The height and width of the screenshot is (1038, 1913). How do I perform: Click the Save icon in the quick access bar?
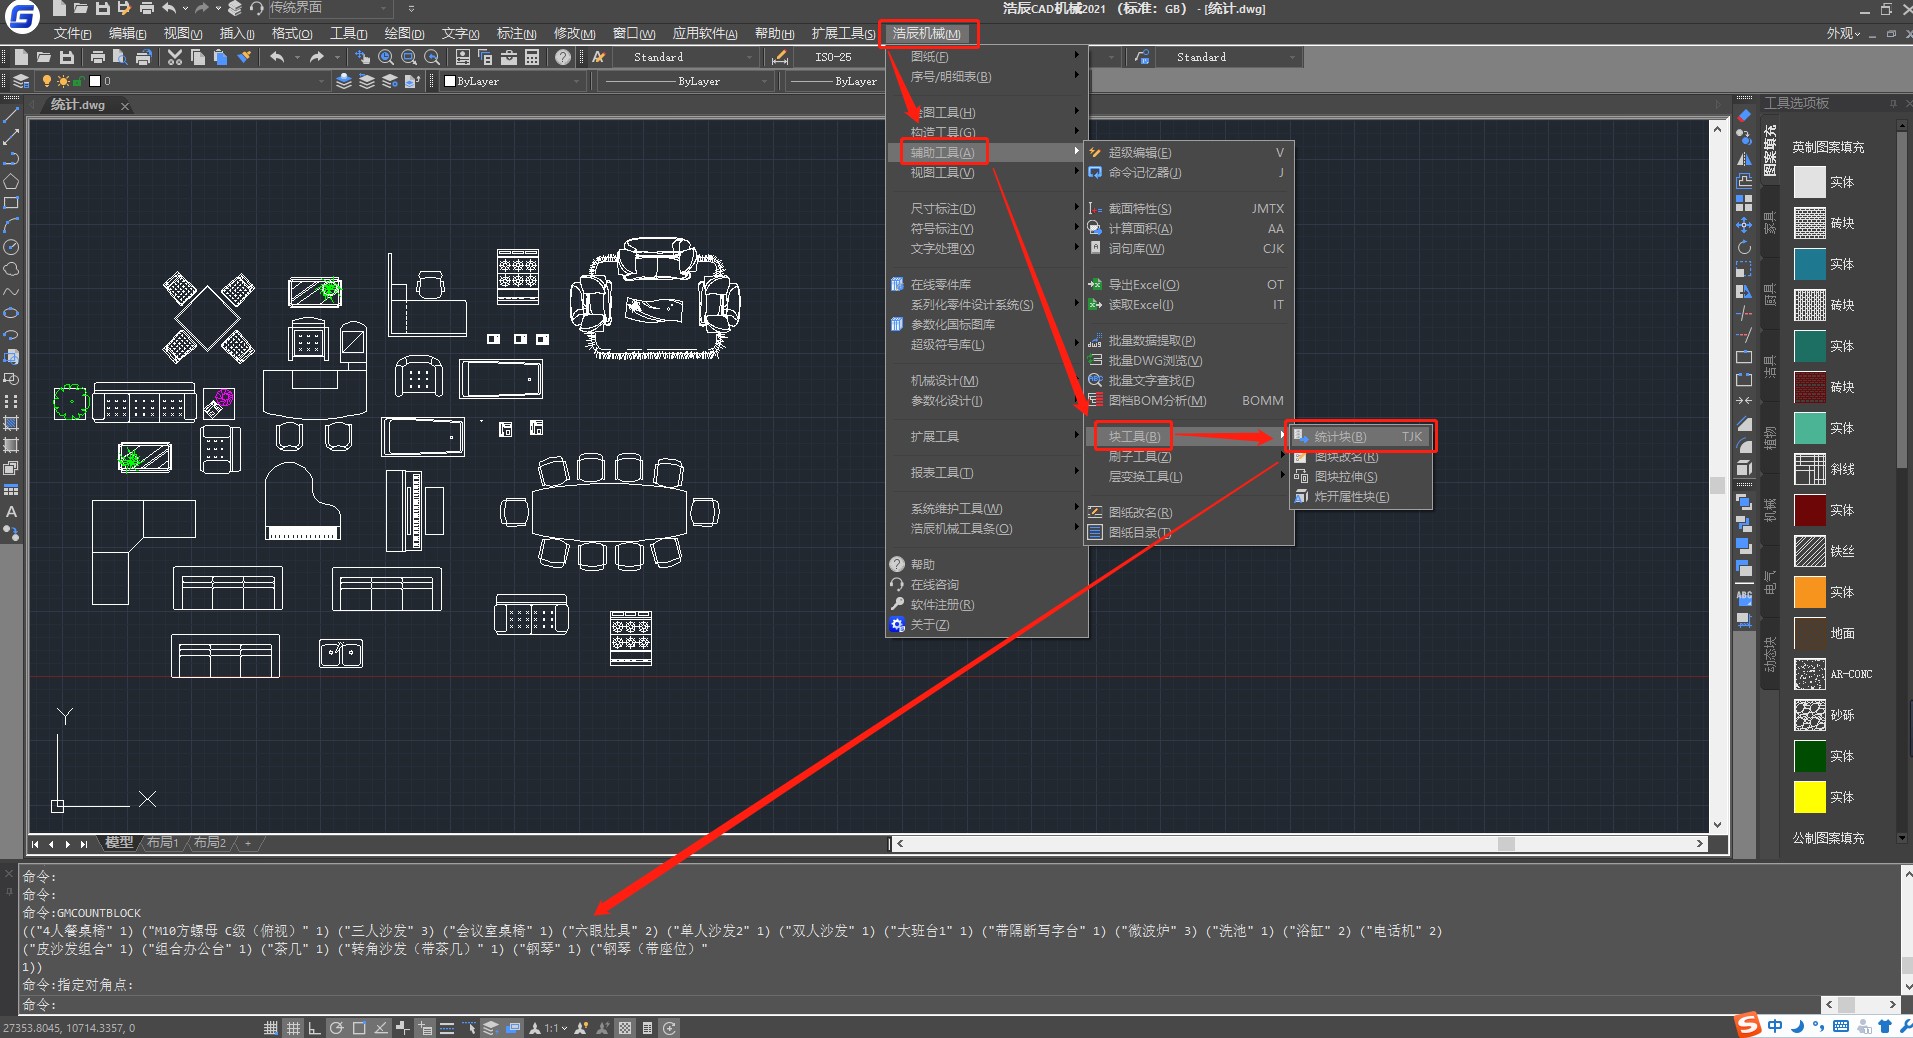(102, 8)
